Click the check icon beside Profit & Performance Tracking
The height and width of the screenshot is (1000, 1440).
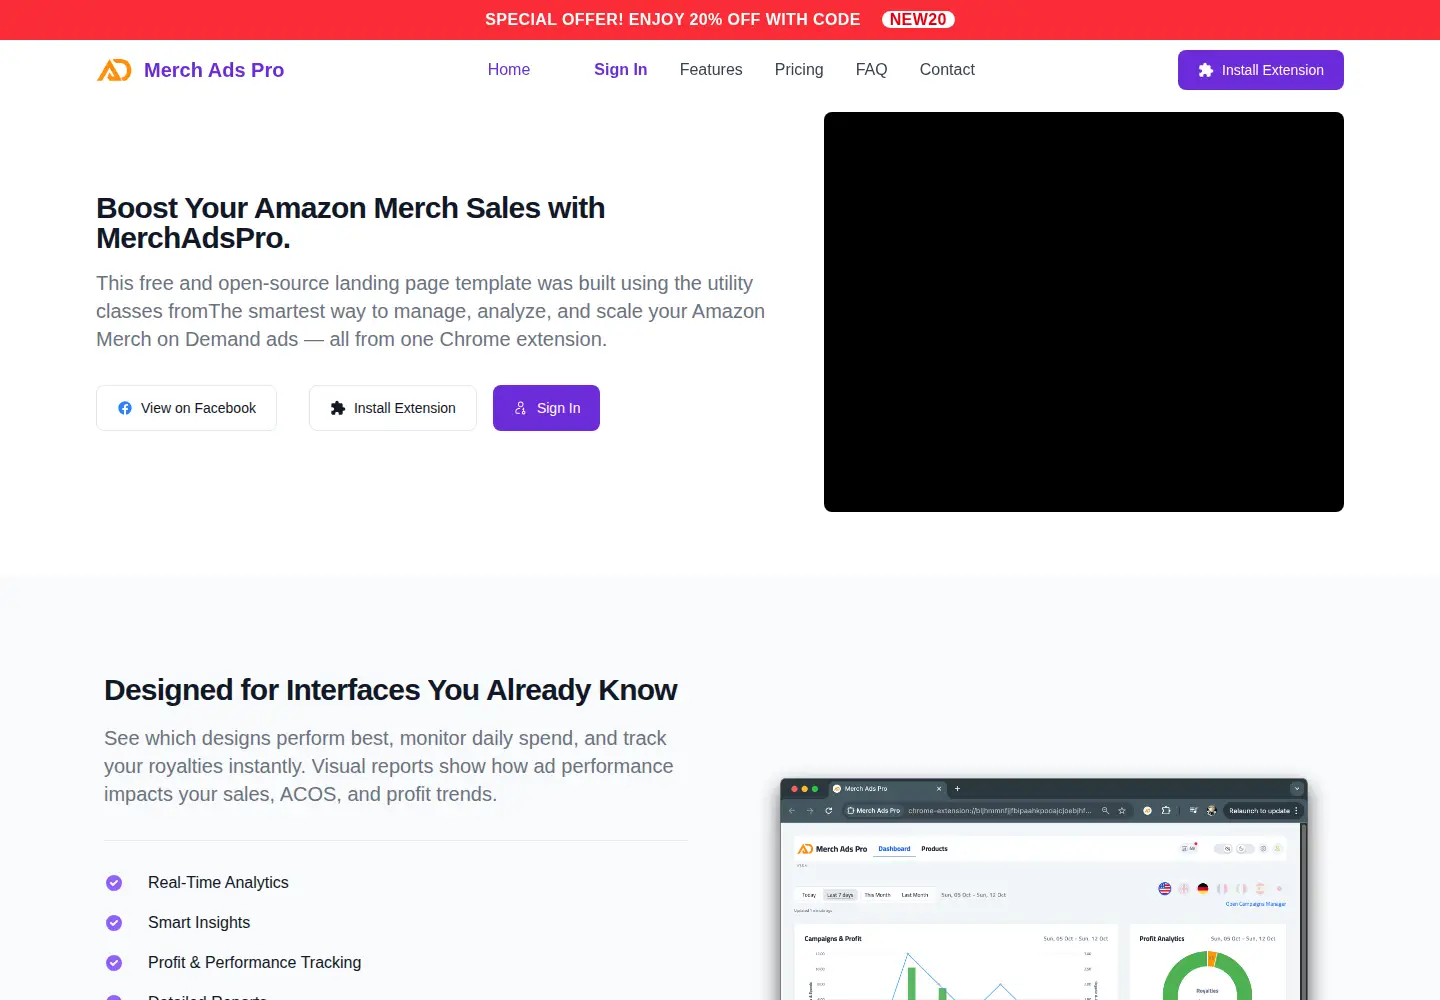point(114,963)
